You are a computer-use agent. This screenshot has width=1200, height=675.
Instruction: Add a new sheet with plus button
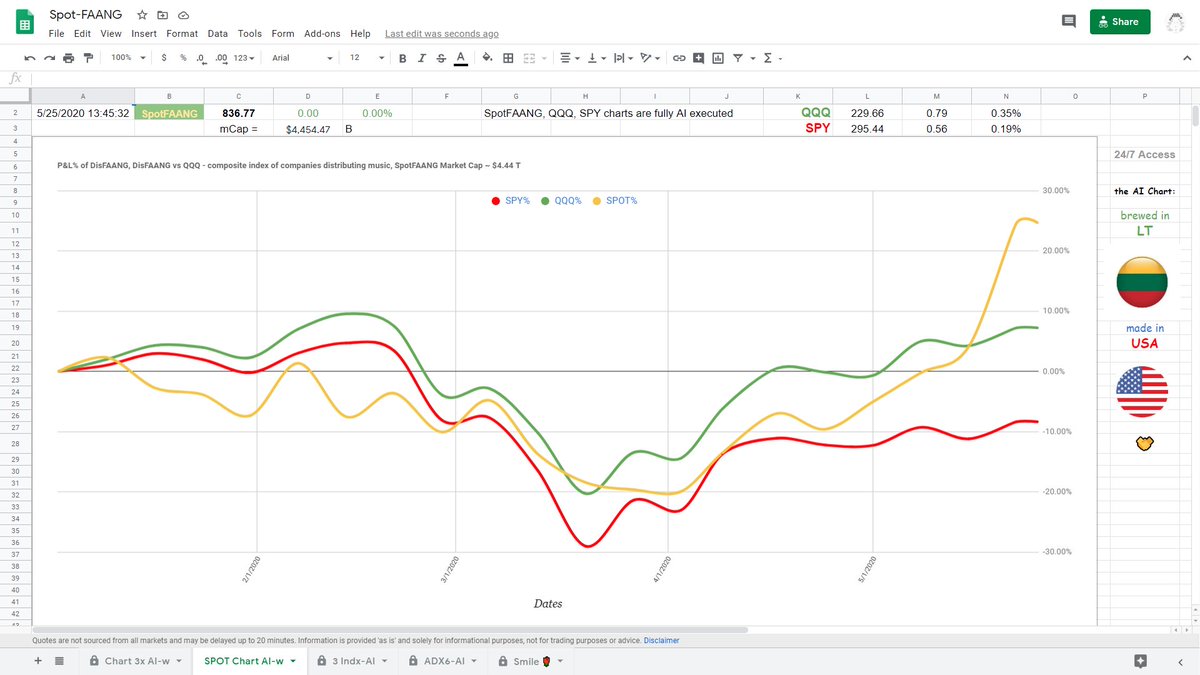coord(38,661)
